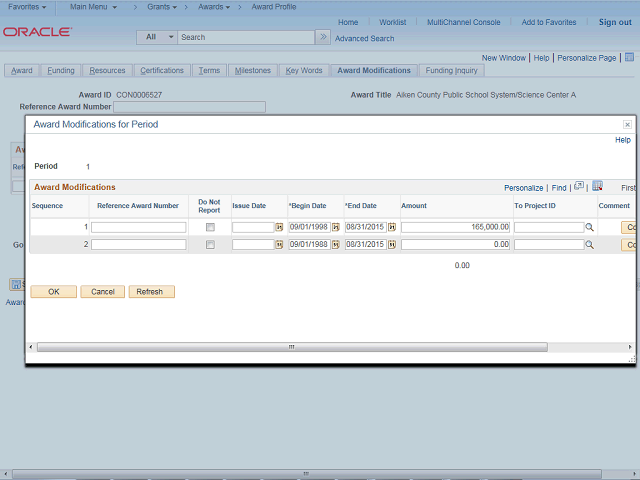640x480 pixels.
Task: Click the Amount field in row 1
Action: [x=456, y=228]
